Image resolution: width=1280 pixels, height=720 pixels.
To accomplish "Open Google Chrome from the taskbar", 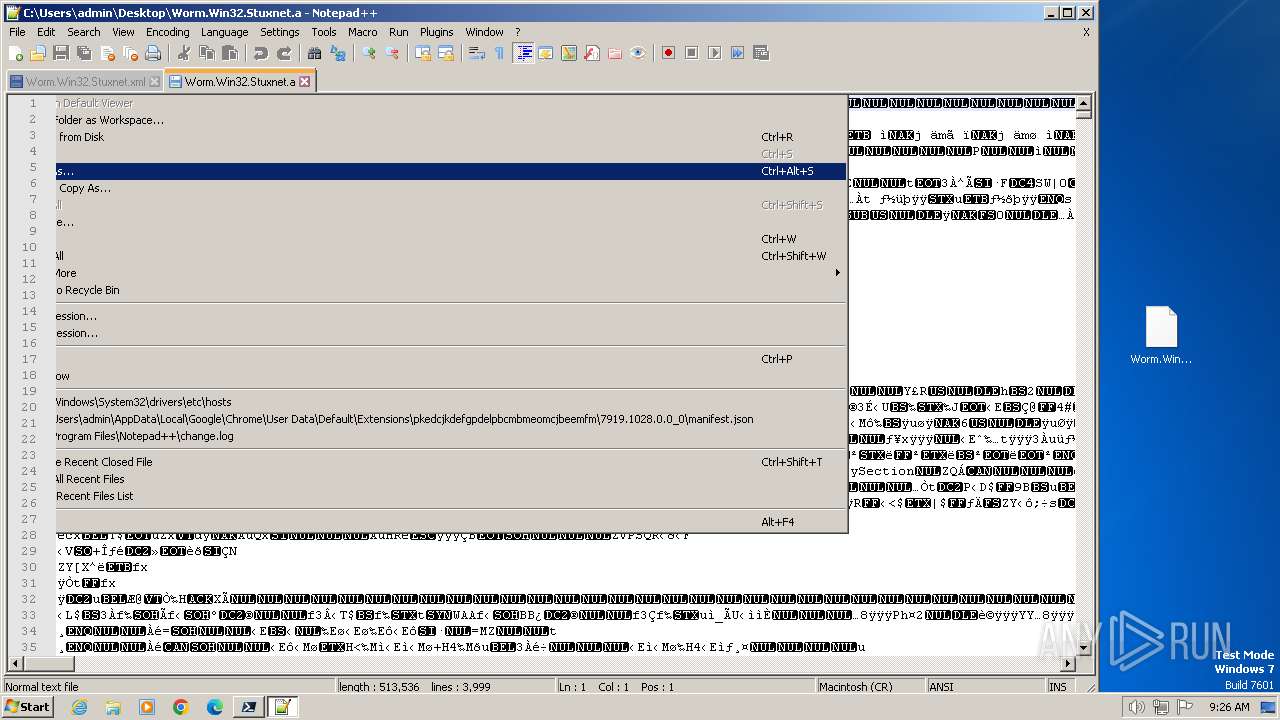I will tap(181, 707).
